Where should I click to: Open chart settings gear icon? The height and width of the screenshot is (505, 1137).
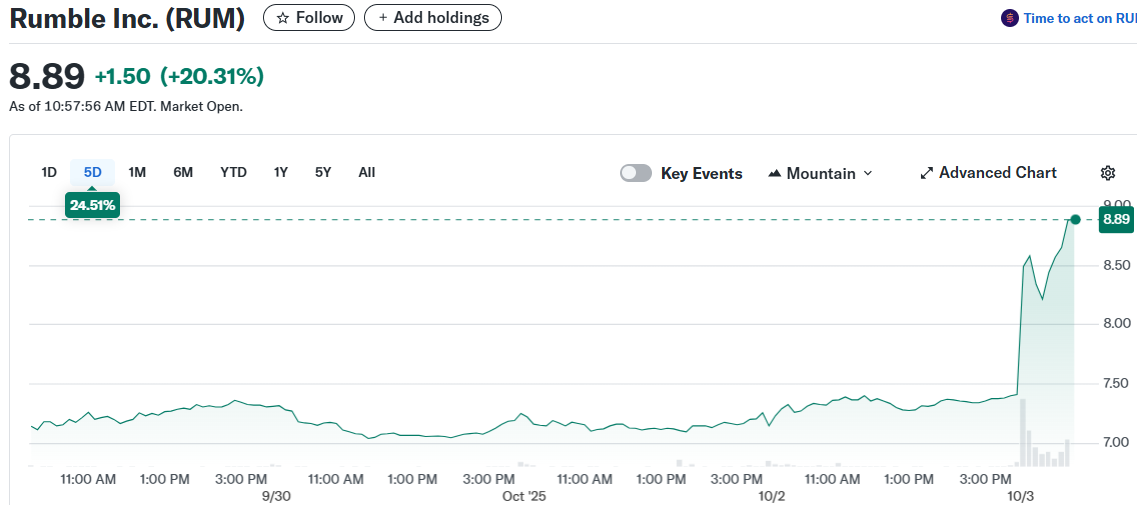click(x=1107, y=173)
